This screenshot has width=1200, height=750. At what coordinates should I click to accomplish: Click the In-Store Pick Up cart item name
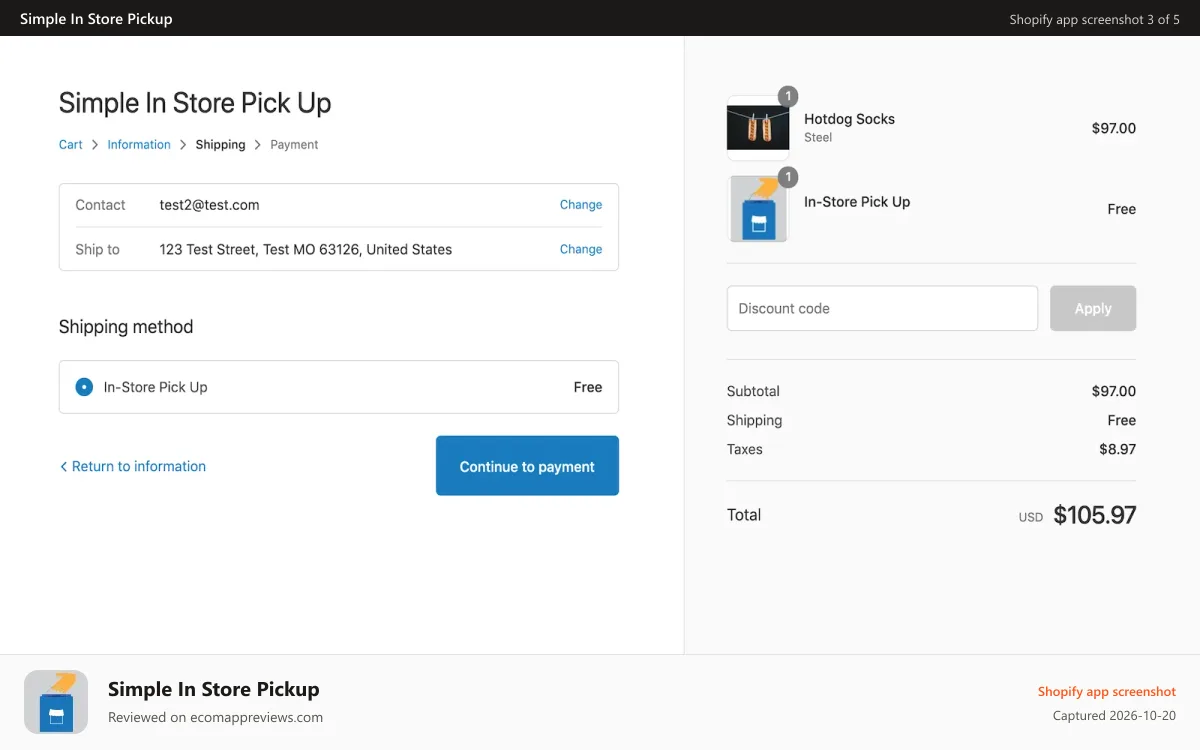(x=857, y=202)
